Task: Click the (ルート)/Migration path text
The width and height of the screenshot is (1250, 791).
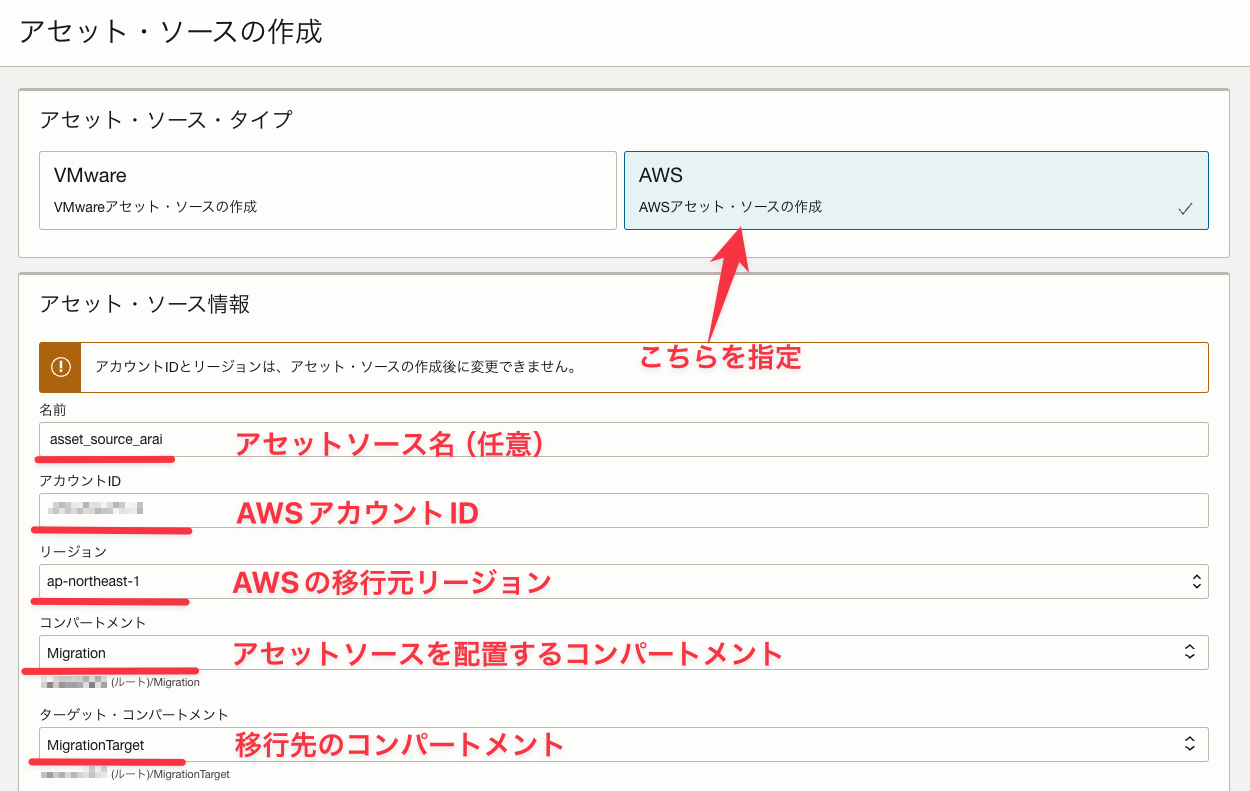Action: click(155, 682)
